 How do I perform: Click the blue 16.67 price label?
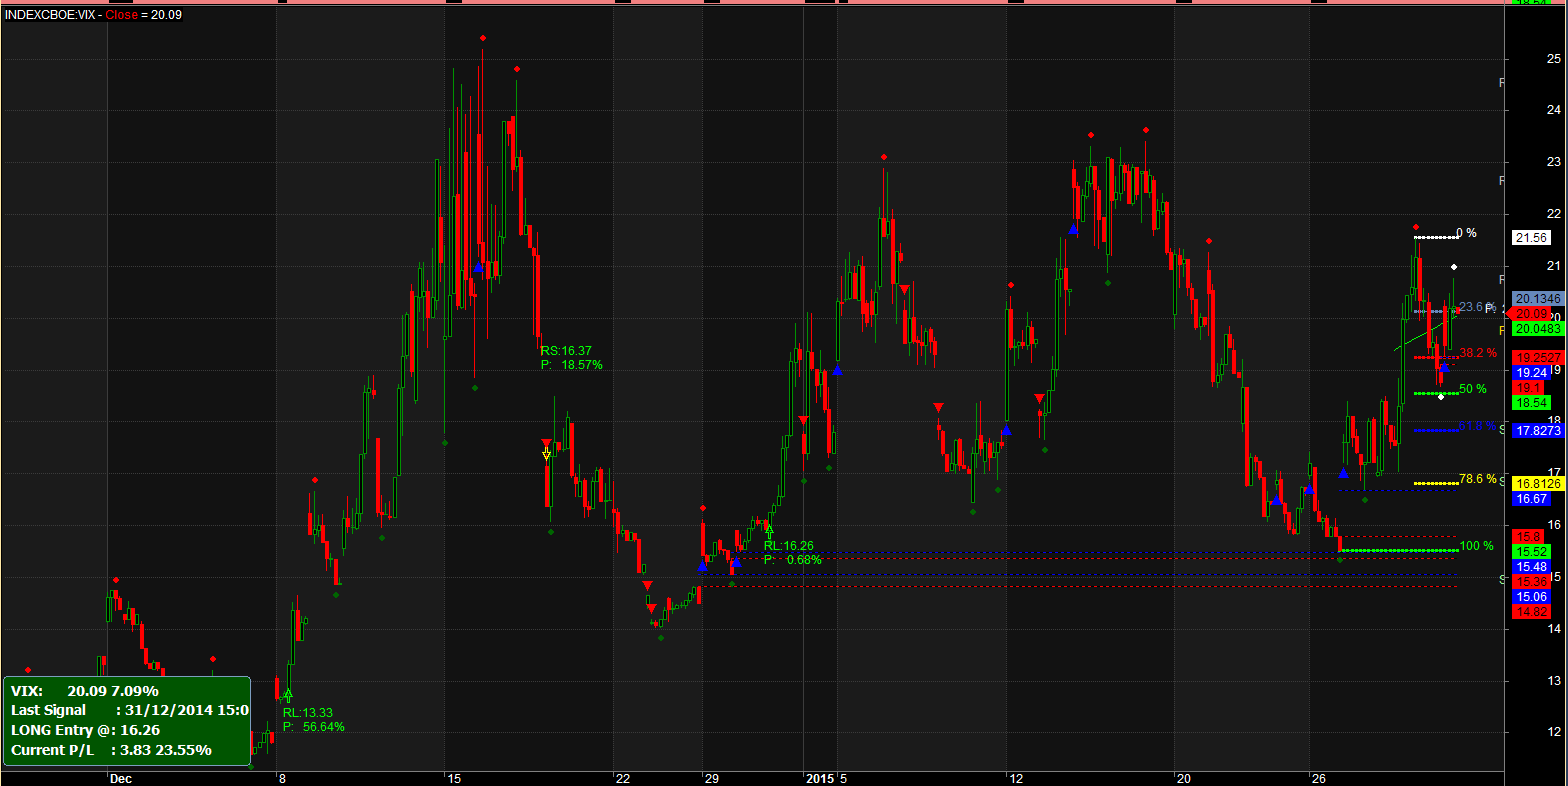(1531, 498)
